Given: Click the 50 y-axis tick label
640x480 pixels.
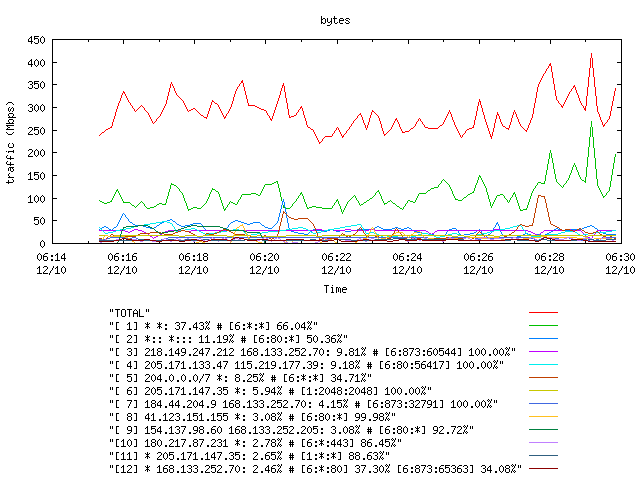Looking at the screenshot, I should click(x=40, y=221).
